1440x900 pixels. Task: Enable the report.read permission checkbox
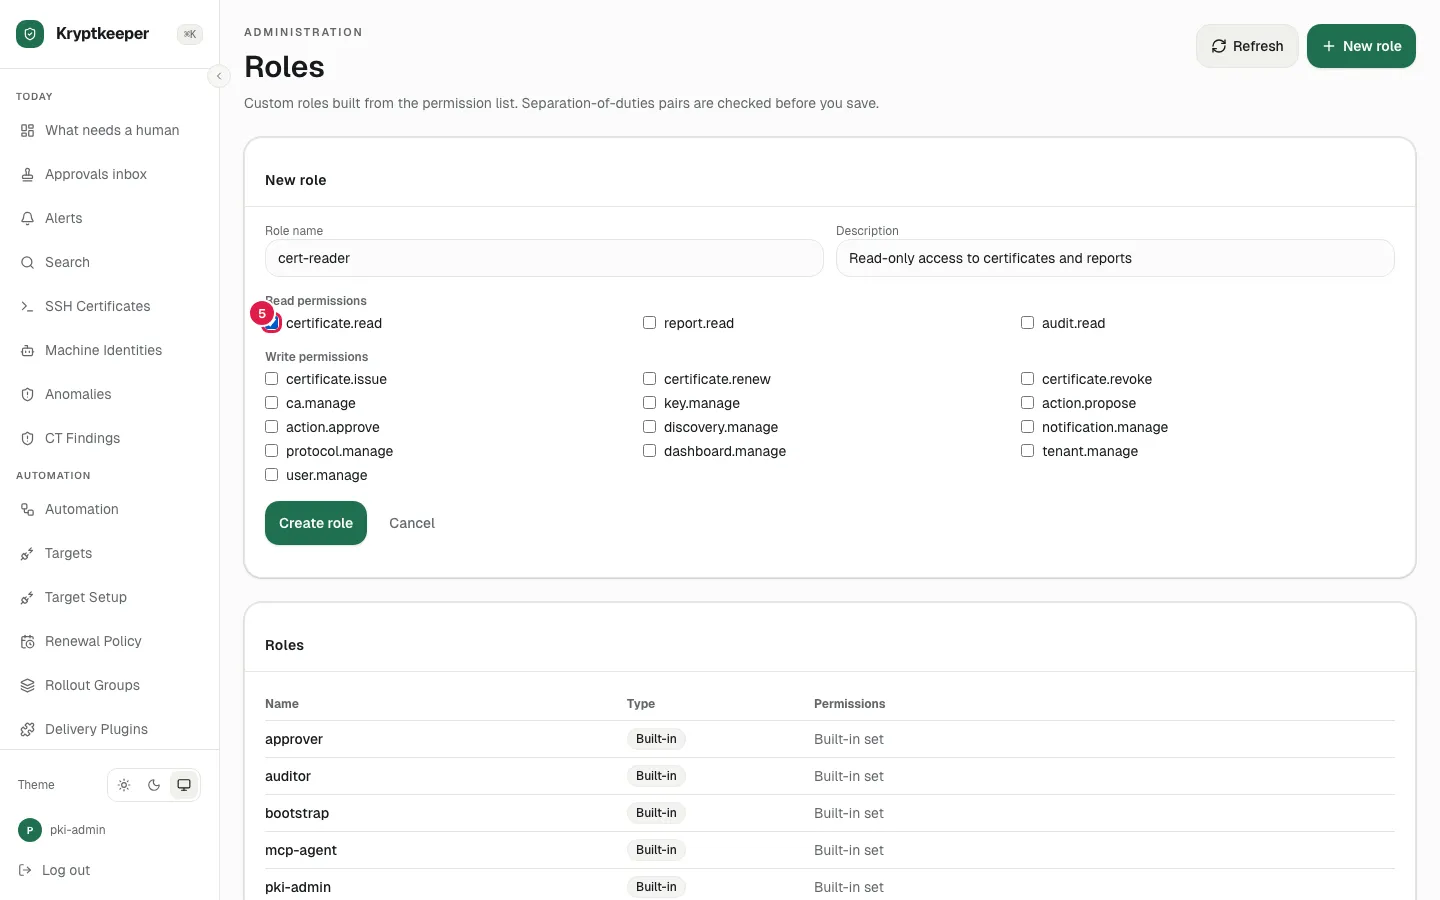[649, 323]
